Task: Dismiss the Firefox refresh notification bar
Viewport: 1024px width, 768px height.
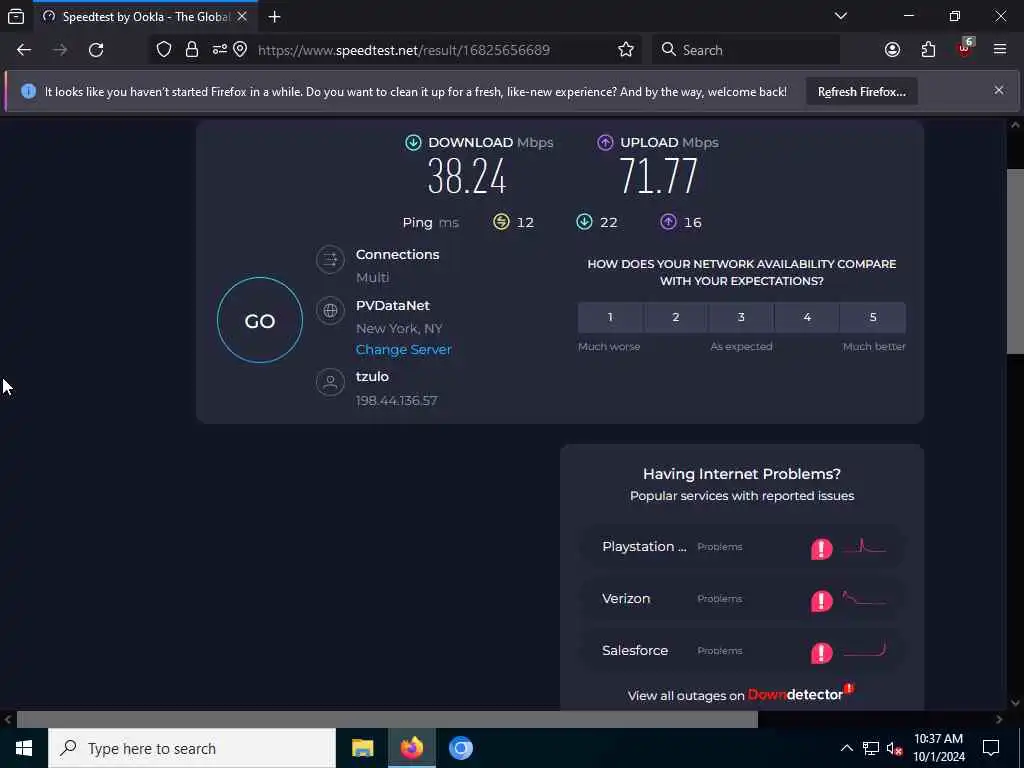Action: point(999,90)
